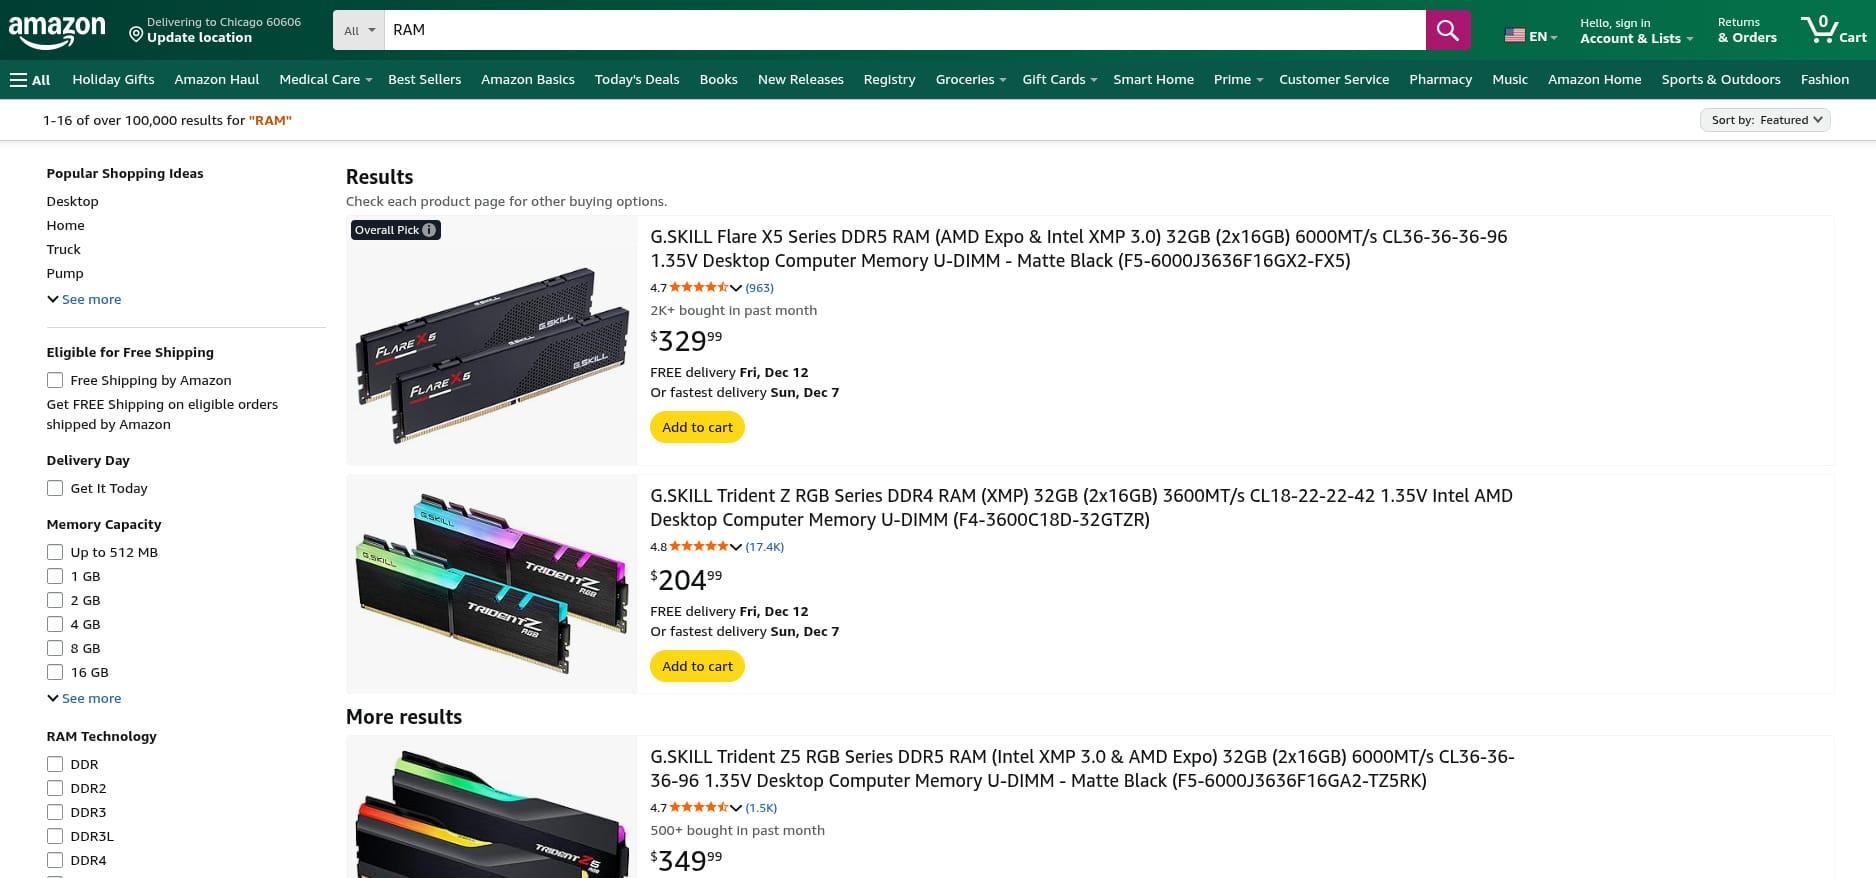Open Today's Deals from the navigation bar
Screen dimensions: 1876x878
point(637,79)
